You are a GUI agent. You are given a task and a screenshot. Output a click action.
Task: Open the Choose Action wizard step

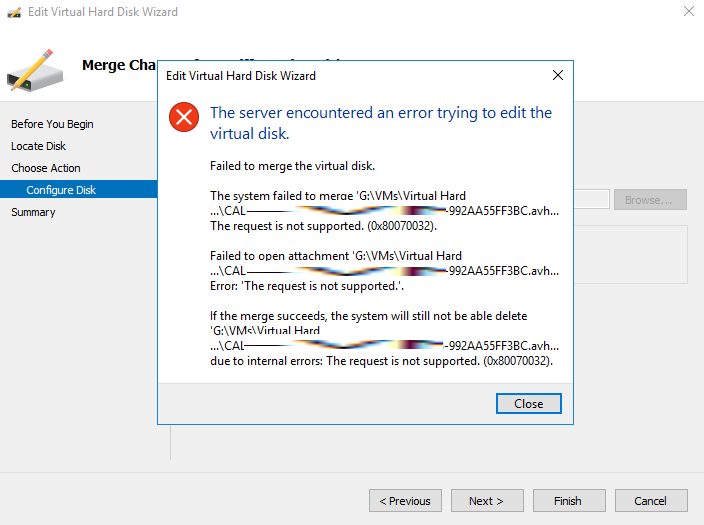pyautogui.click(x=46, y=168)
